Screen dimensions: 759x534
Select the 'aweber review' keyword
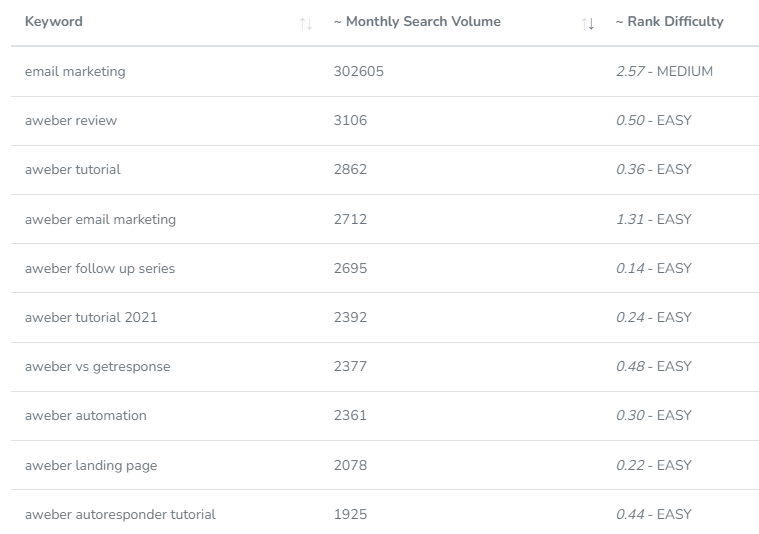[x=71, y=121]
